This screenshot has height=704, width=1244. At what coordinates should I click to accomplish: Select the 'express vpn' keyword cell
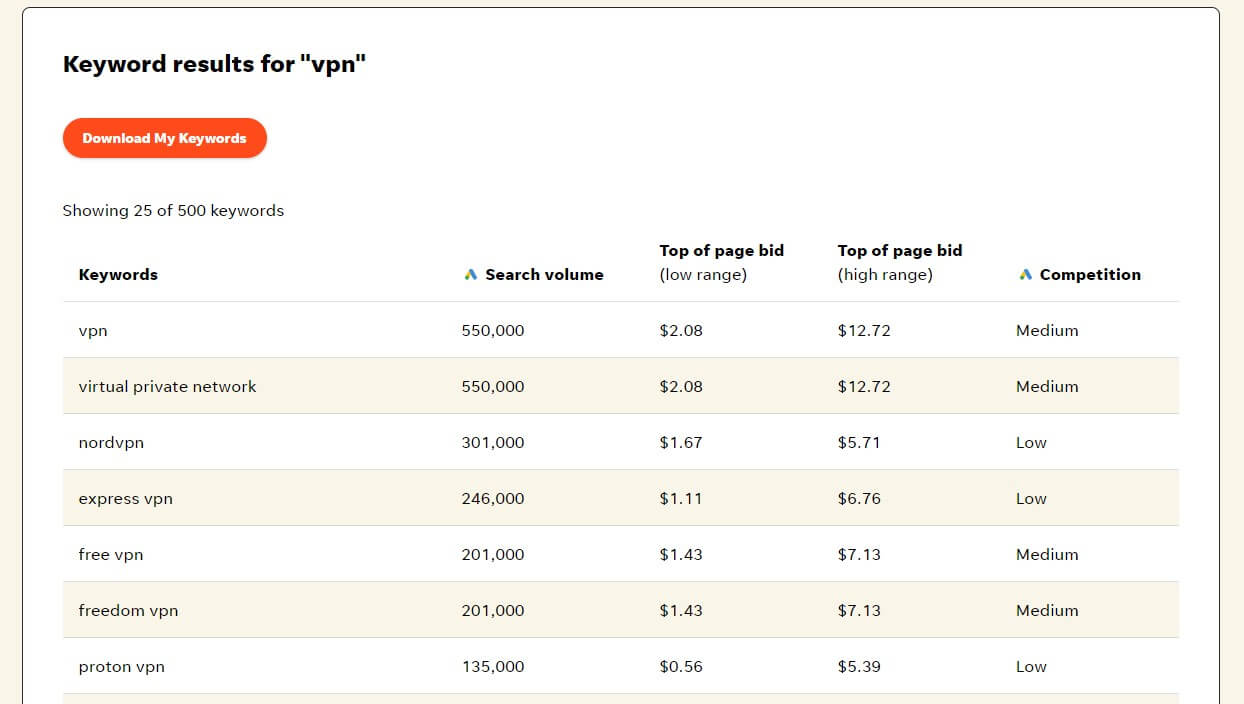coord(126,499)
